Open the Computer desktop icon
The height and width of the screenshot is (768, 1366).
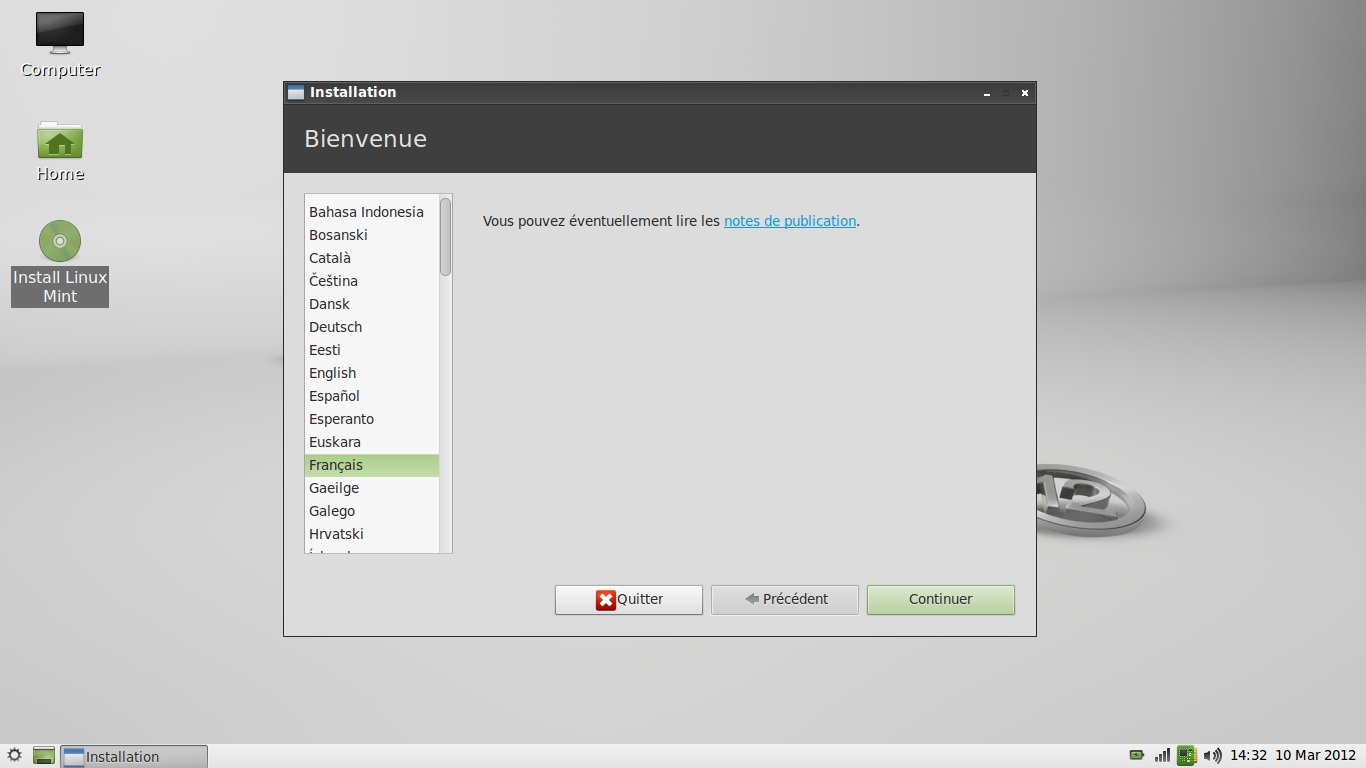(60, 33)
